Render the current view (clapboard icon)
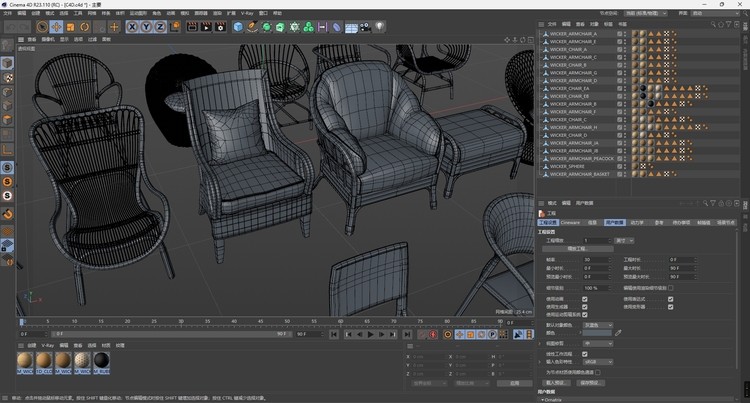The width and height of the screenshot is (750, 403). coord(192,27)
